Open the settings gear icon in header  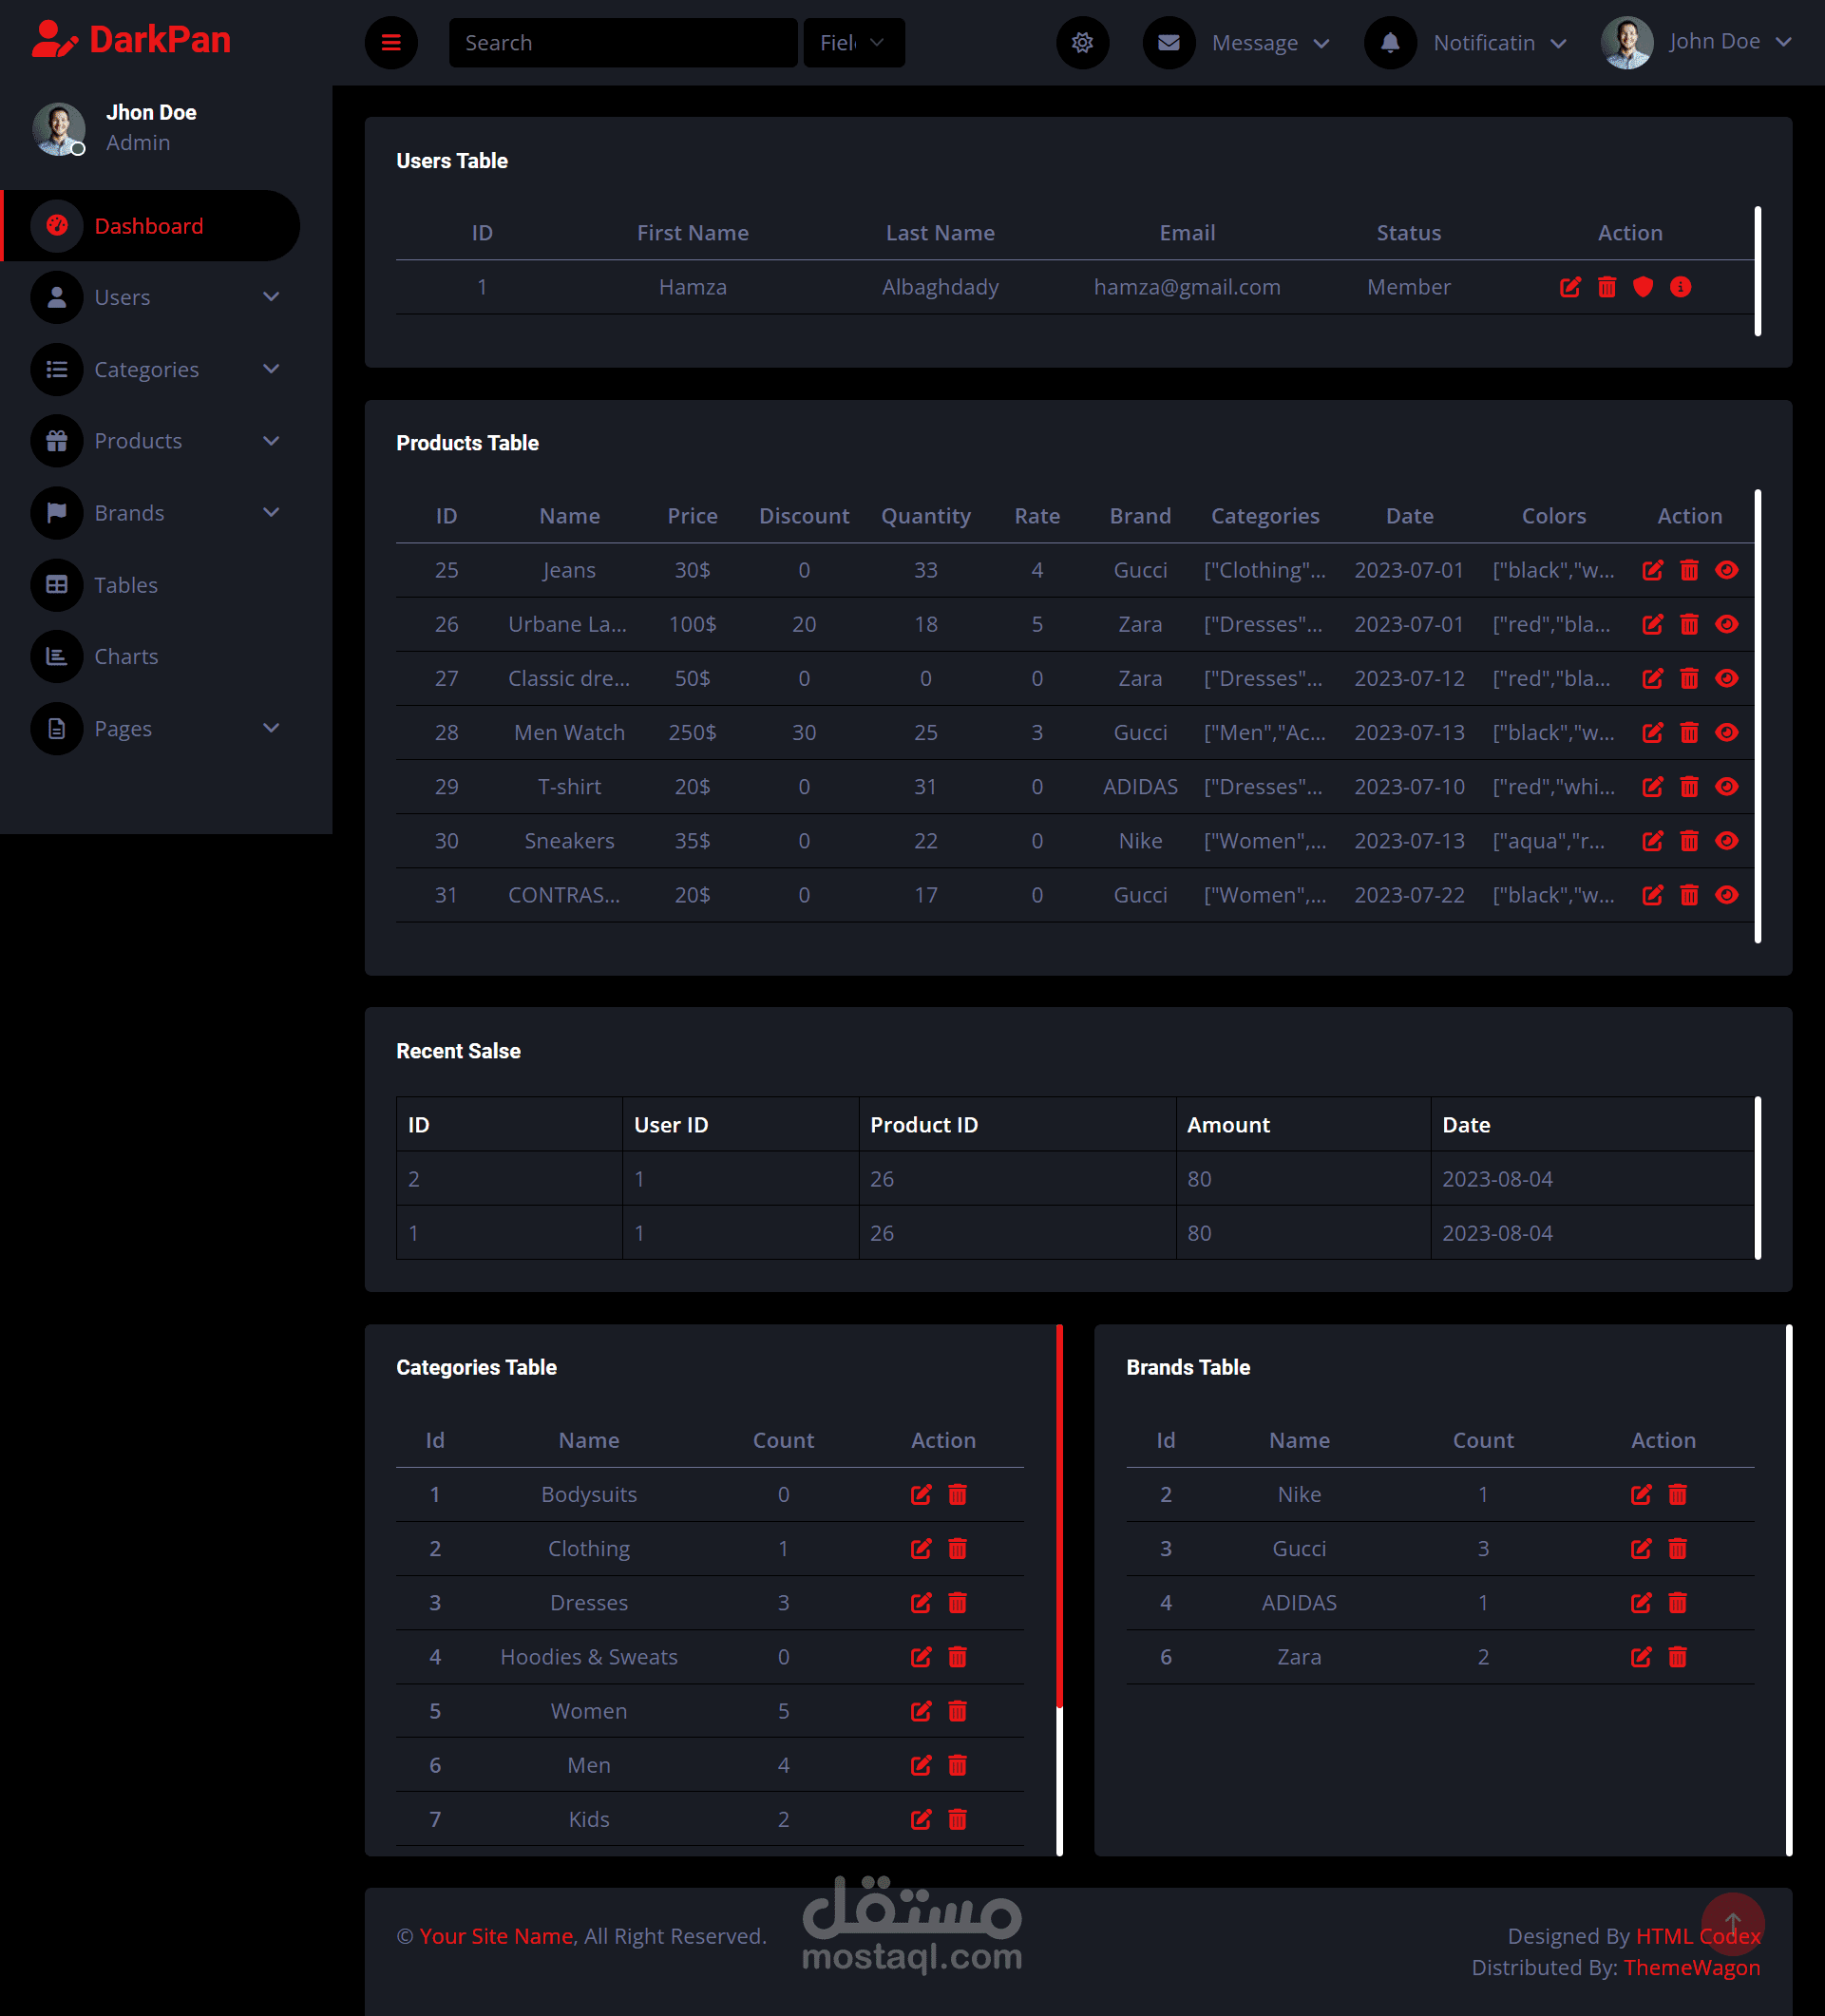[x=1082, y=43]
